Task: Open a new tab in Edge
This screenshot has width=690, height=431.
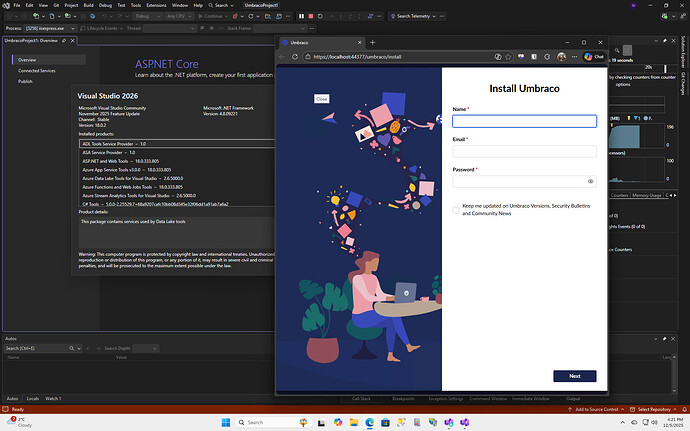Action: [373, 43]
